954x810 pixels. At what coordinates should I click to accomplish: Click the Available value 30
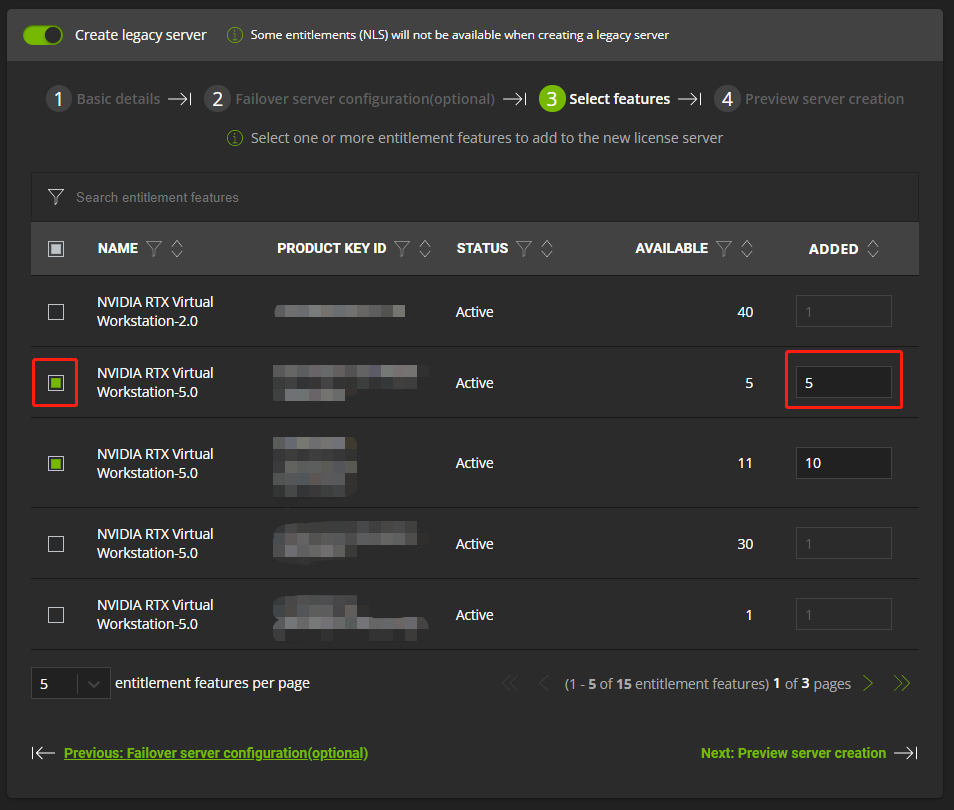[x=745, y=544]
